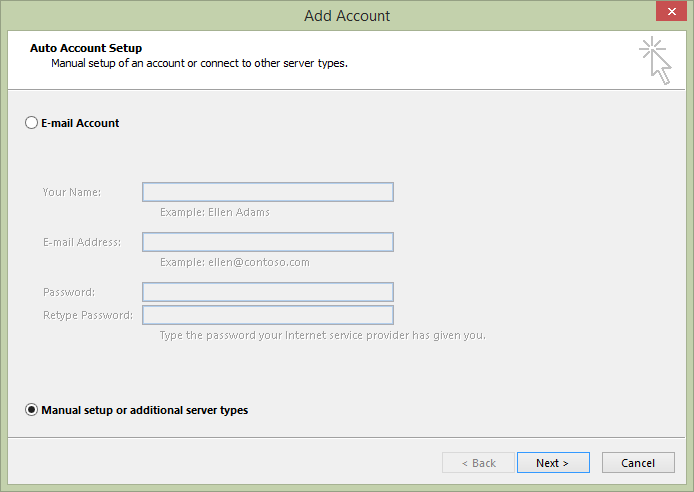Go to the Next step
This screenshot has width=694, height=492.
[x=553, y=463]
